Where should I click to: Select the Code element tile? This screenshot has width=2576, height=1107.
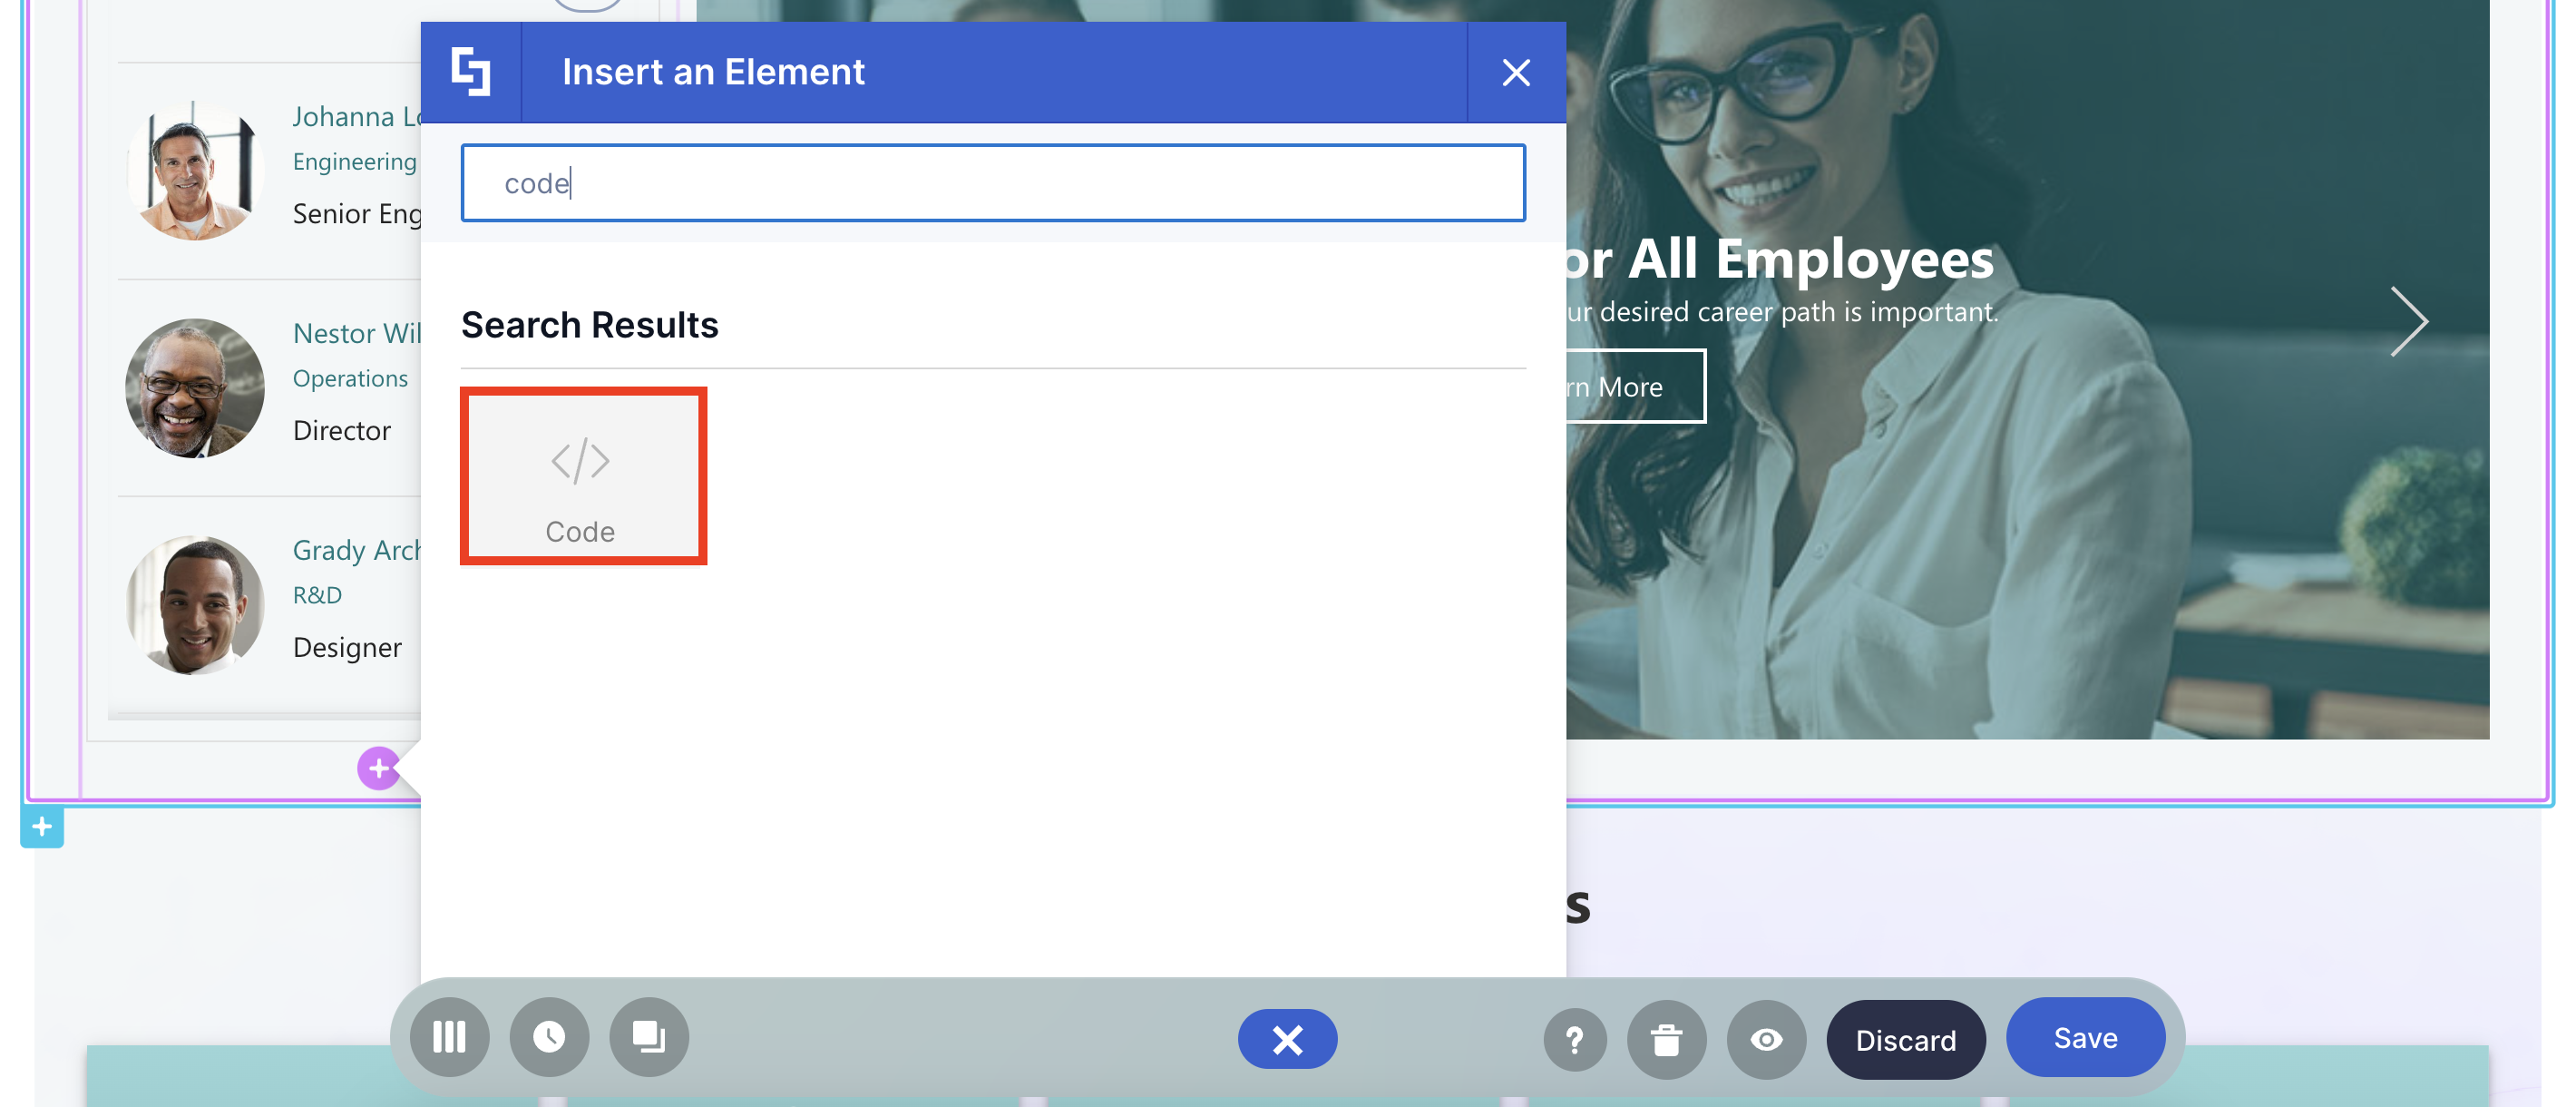[x=582, y=475]
